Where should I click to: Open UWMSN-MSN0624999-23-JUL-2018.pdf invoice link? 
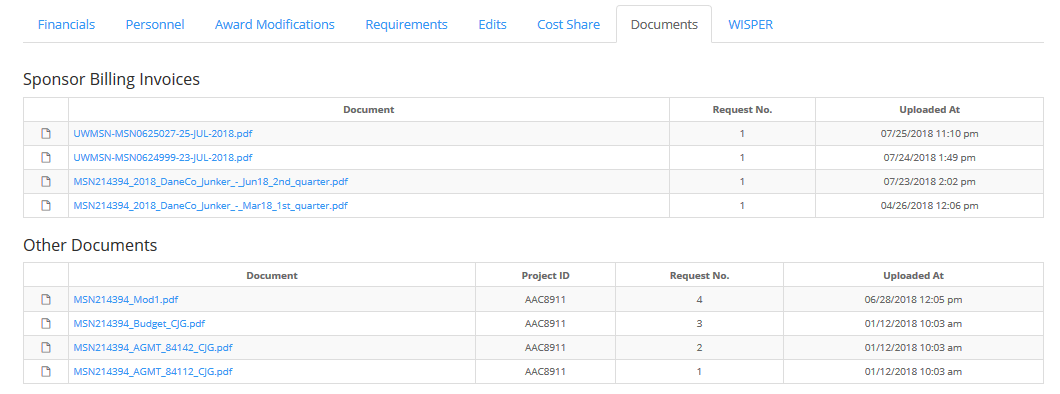(162, 157)
